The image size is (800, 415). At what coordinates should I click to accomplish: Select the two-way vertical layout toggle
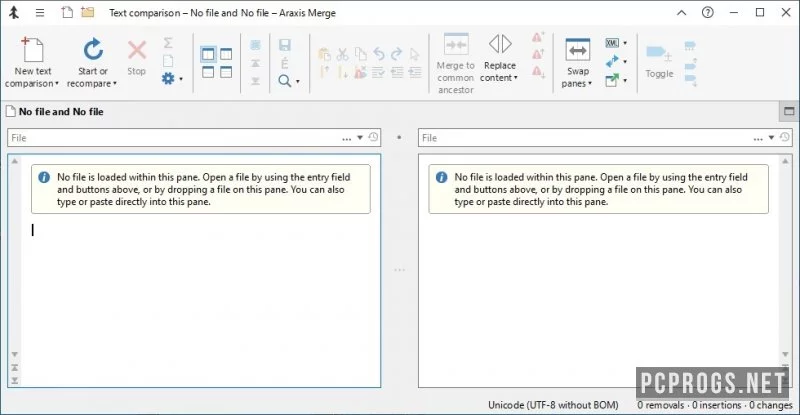208,54
